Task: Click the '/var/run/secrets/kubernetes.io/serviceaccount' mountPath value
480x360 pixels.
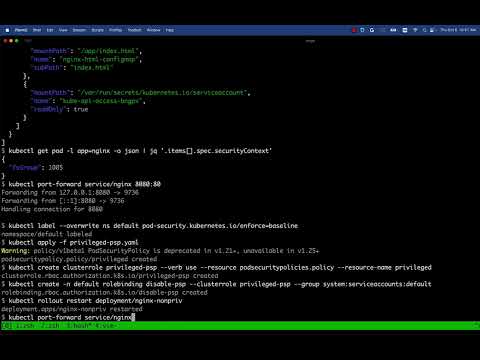Action: (163, 93)
